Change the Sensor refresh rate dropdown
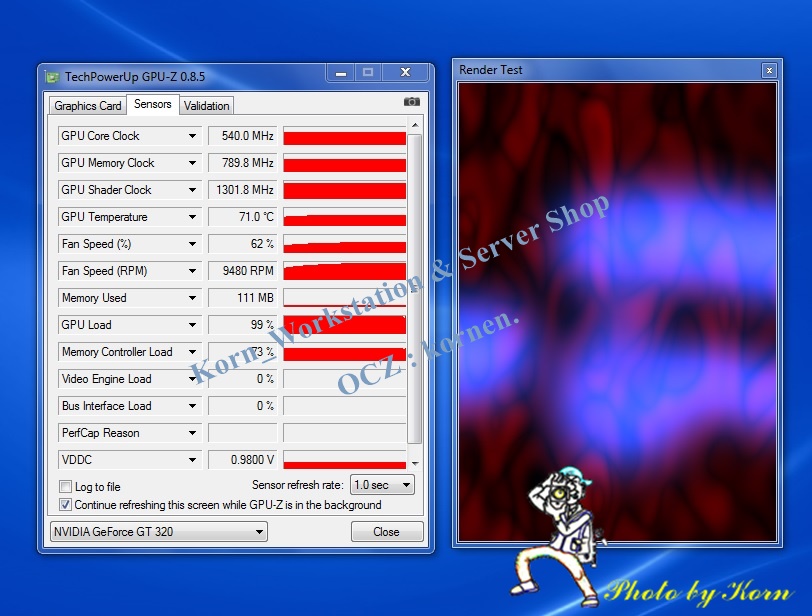The height and width of the screenshot is (616, 812). (x=382, y=485)
